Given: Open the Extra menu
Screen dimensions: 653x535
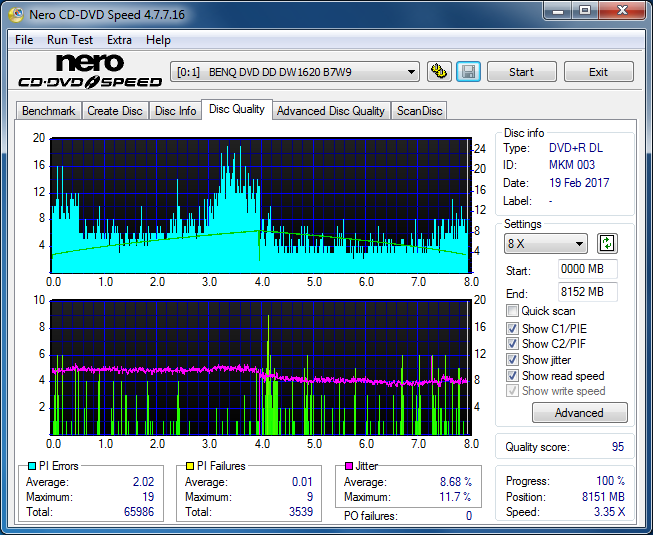Looking at the screenshot, I should [119, 40].
